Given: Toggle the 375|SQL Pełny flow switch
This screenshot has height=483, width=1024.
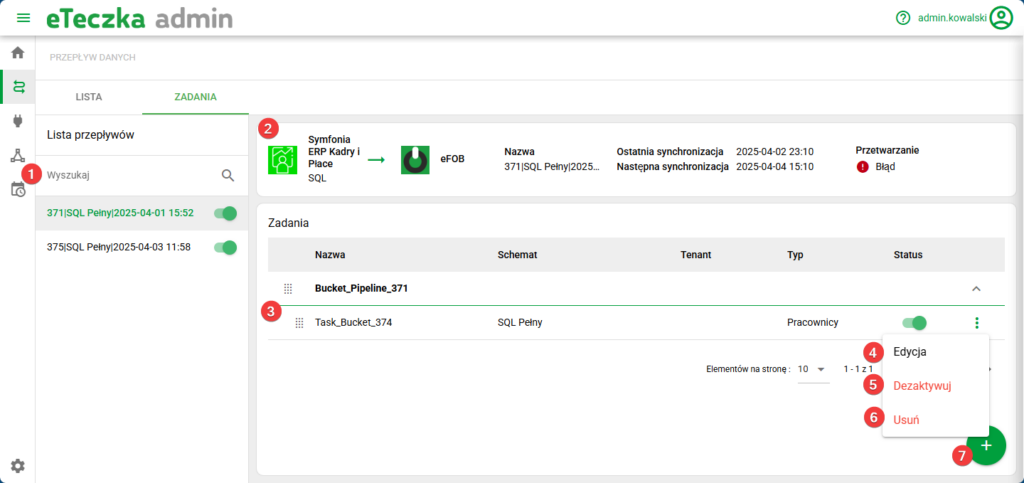Looking at the screenshot, I should [225, 247].
